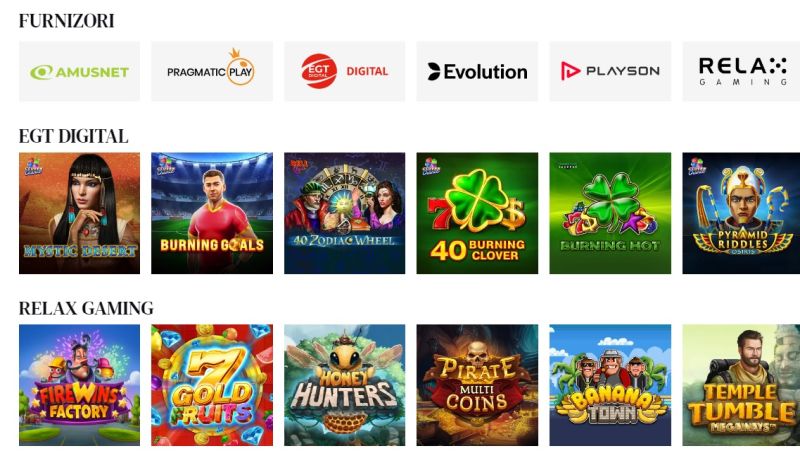800x458 pixels.
Task: Launch the FireWins Factory game
Action: [x=79, y=385]
